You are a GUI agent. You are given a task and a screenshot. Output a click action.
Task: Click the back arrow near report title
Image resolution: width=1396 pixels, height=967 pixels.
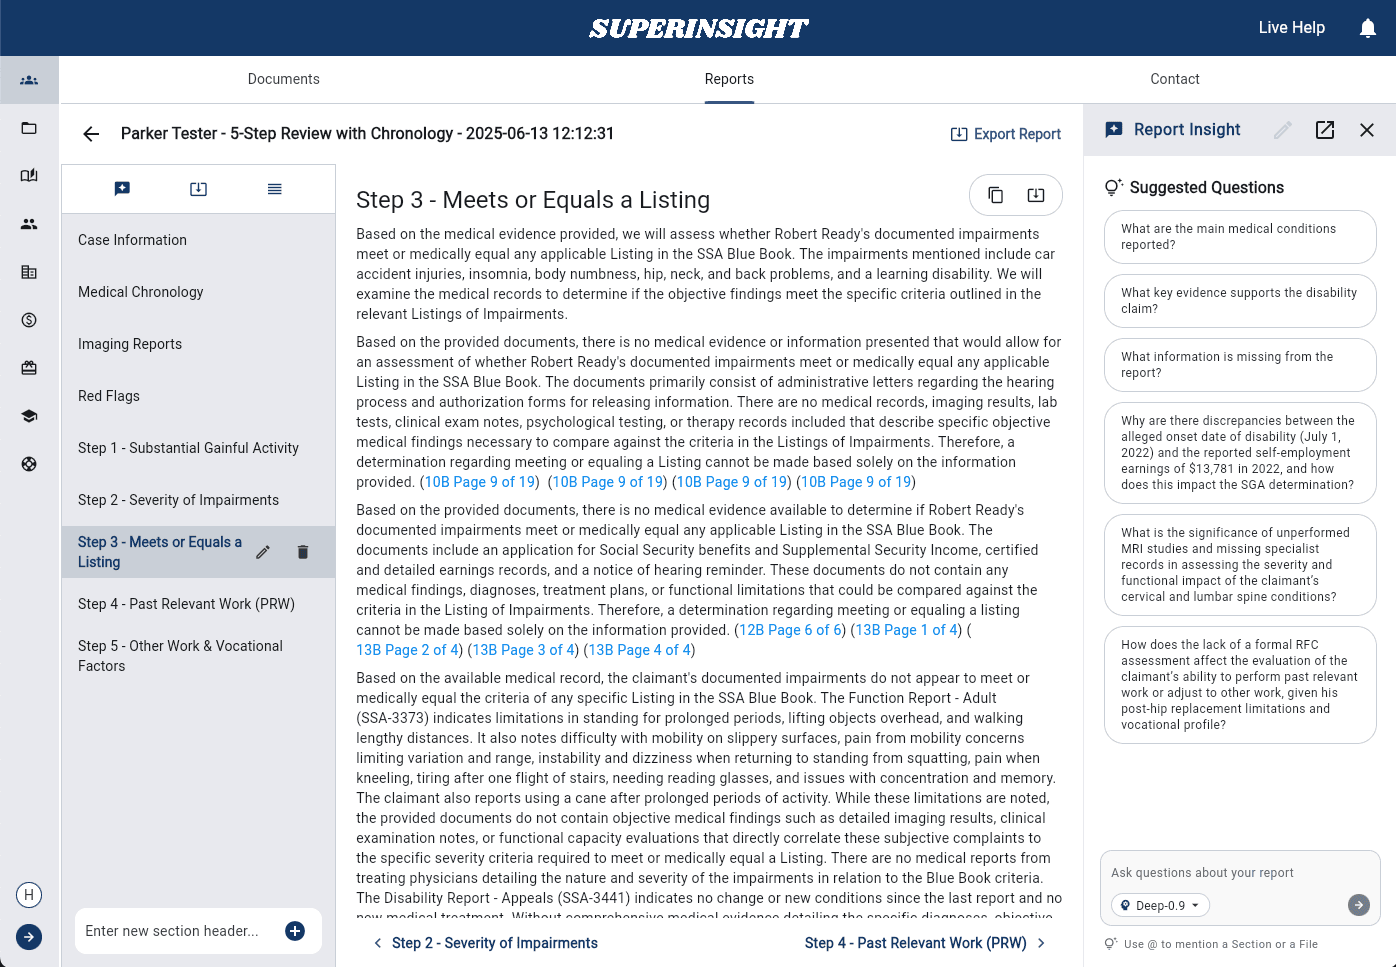click(91, 133)
